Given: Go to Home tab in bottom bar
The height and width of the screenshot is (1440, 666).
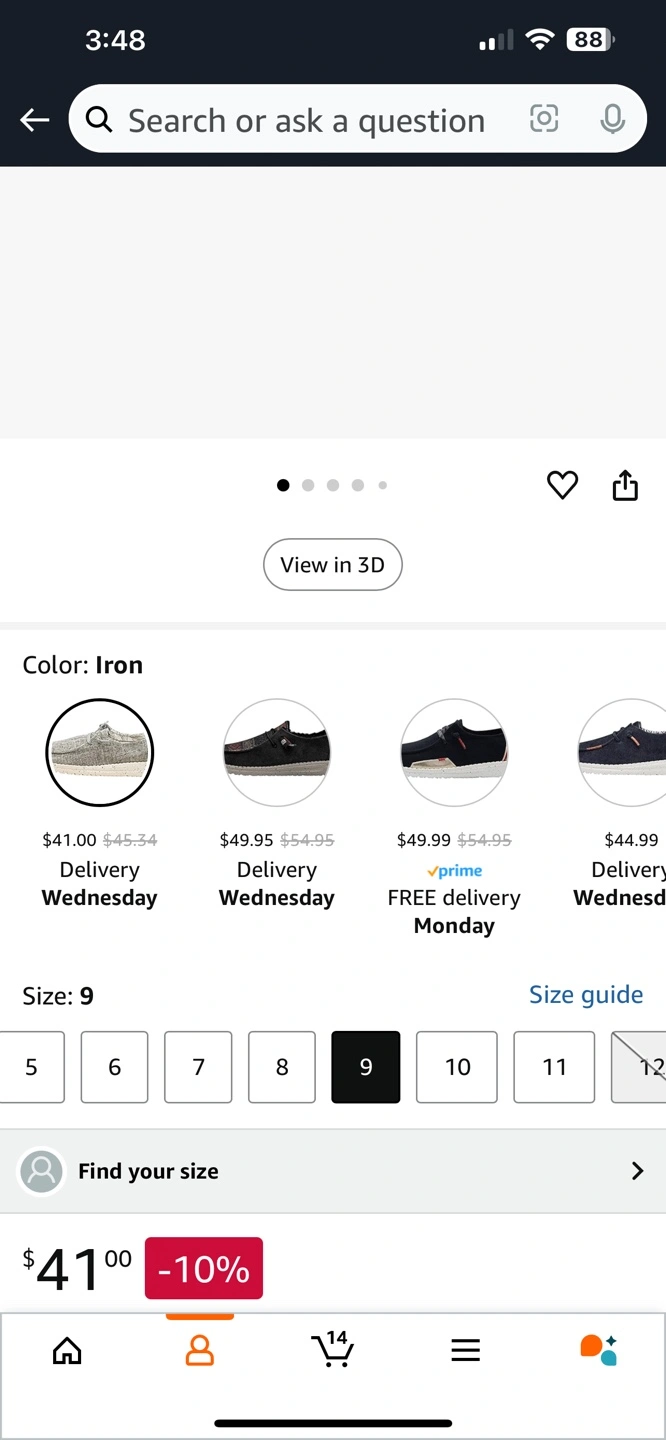Looking at the screenshot, I should click(67, 1351).
